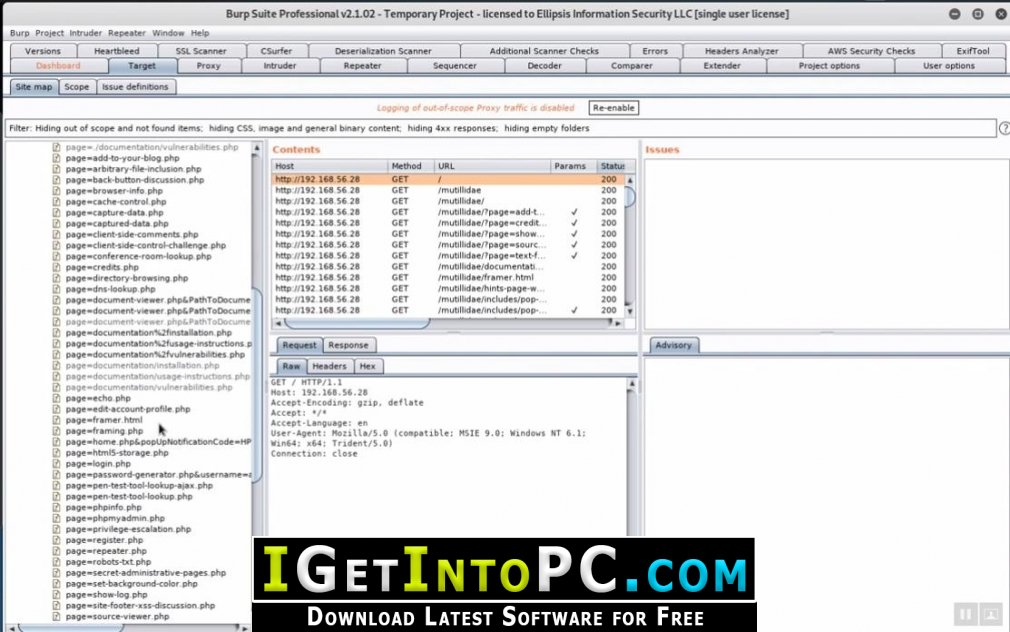Switch to the Scope sub-tab
1010x632 pixels.
coord(77,87)
